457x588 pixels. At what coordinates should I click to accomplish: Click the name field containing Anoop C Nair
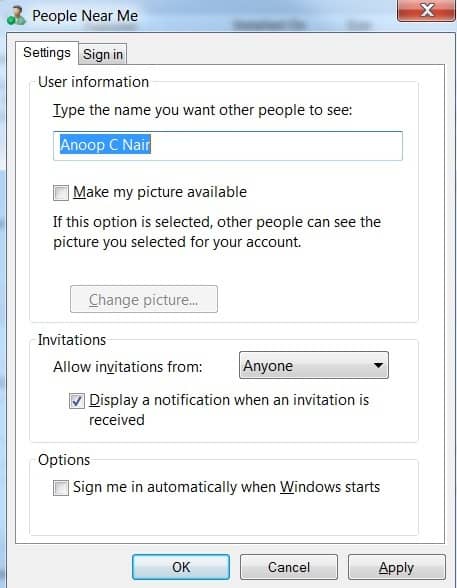coord(228,146)
